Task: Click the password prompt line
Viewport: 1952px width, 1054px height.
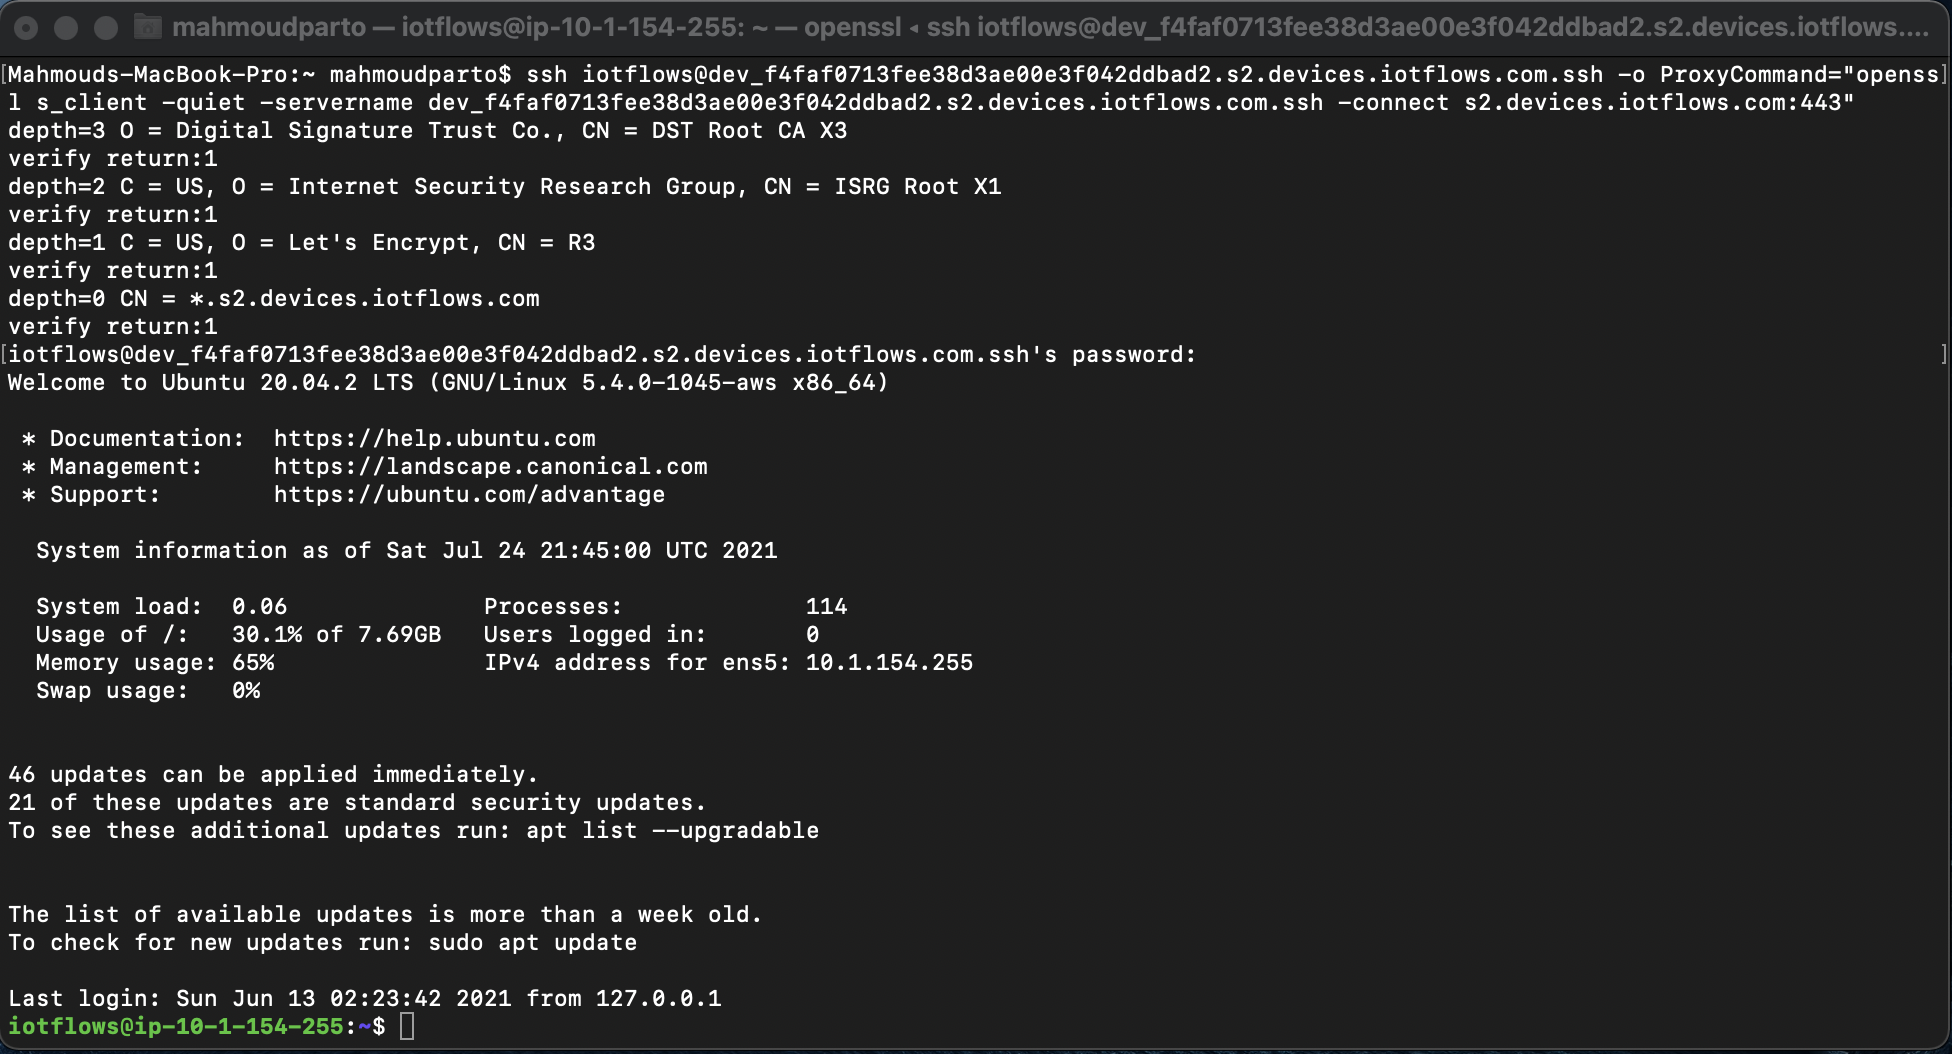Action: [602, 355]
